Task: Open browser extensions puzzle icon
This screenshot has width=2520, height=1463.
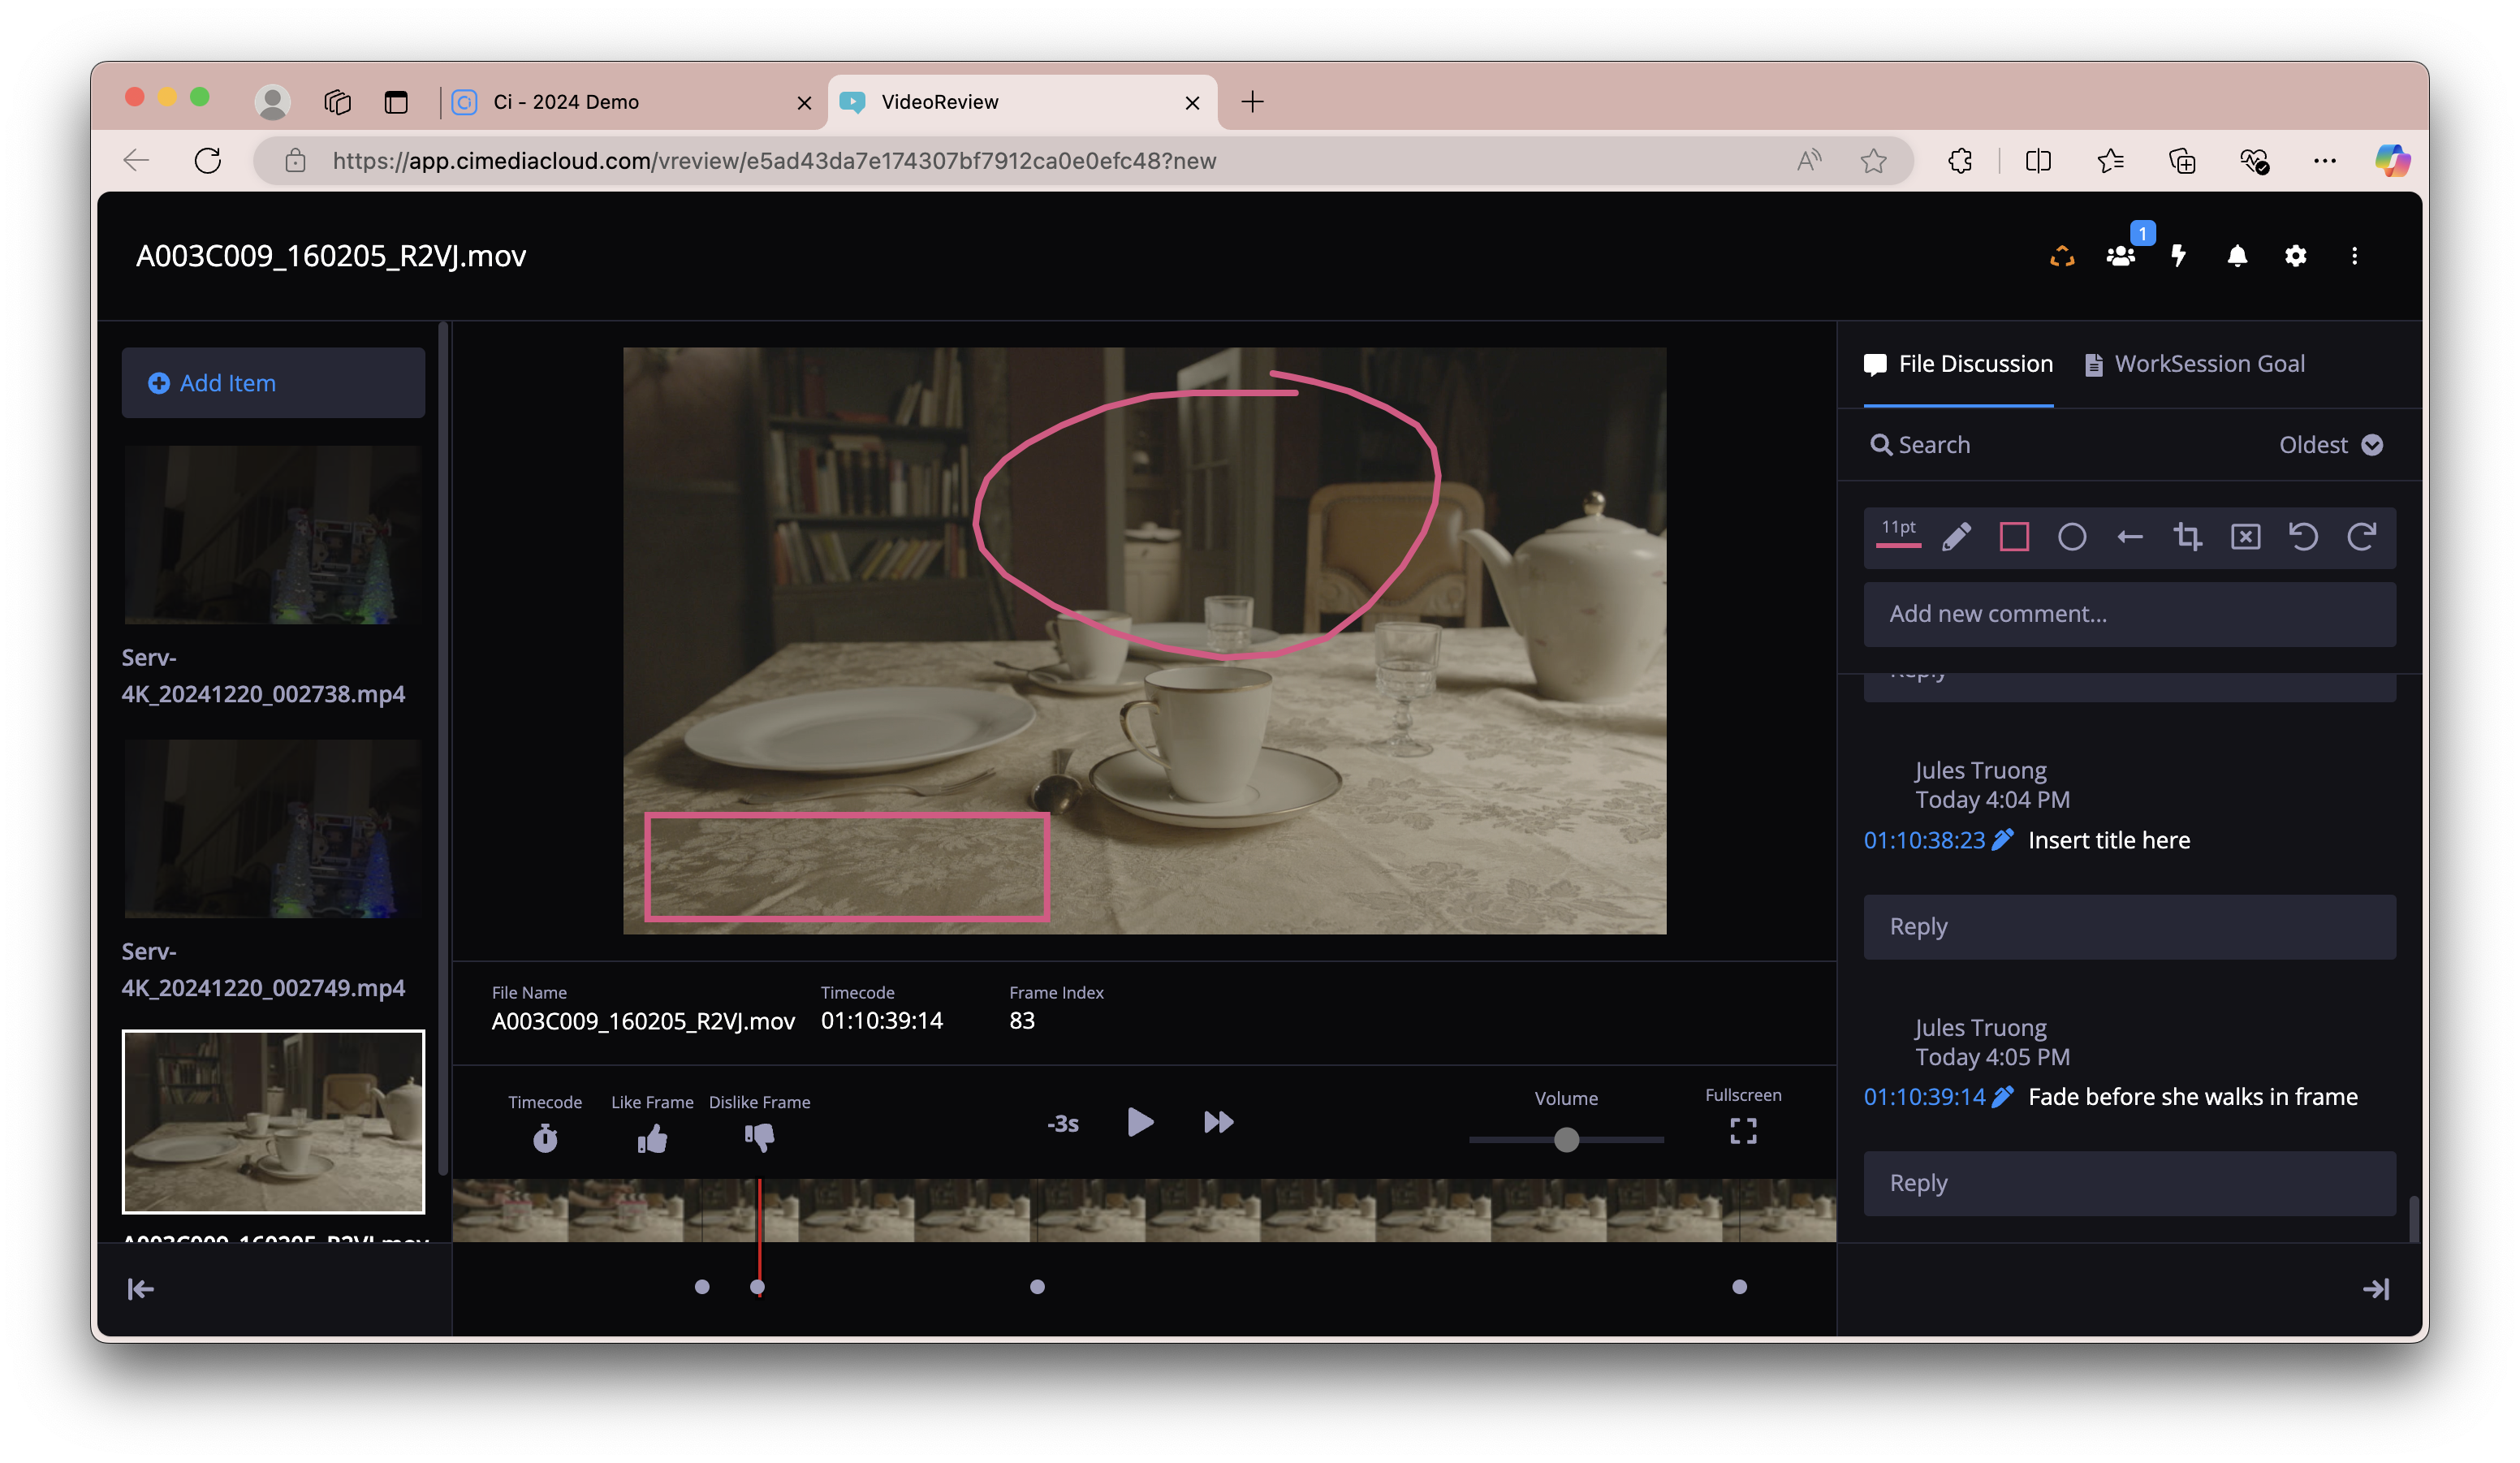Action: point(1960,161)
